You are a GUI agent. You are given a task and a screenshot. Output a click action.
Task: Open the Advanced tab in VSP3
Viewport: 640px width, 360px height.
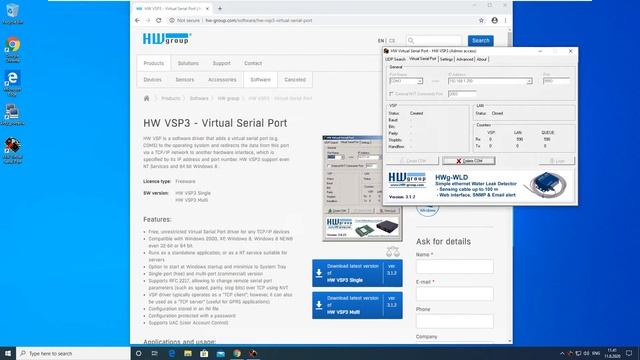[x=464, y=59]
